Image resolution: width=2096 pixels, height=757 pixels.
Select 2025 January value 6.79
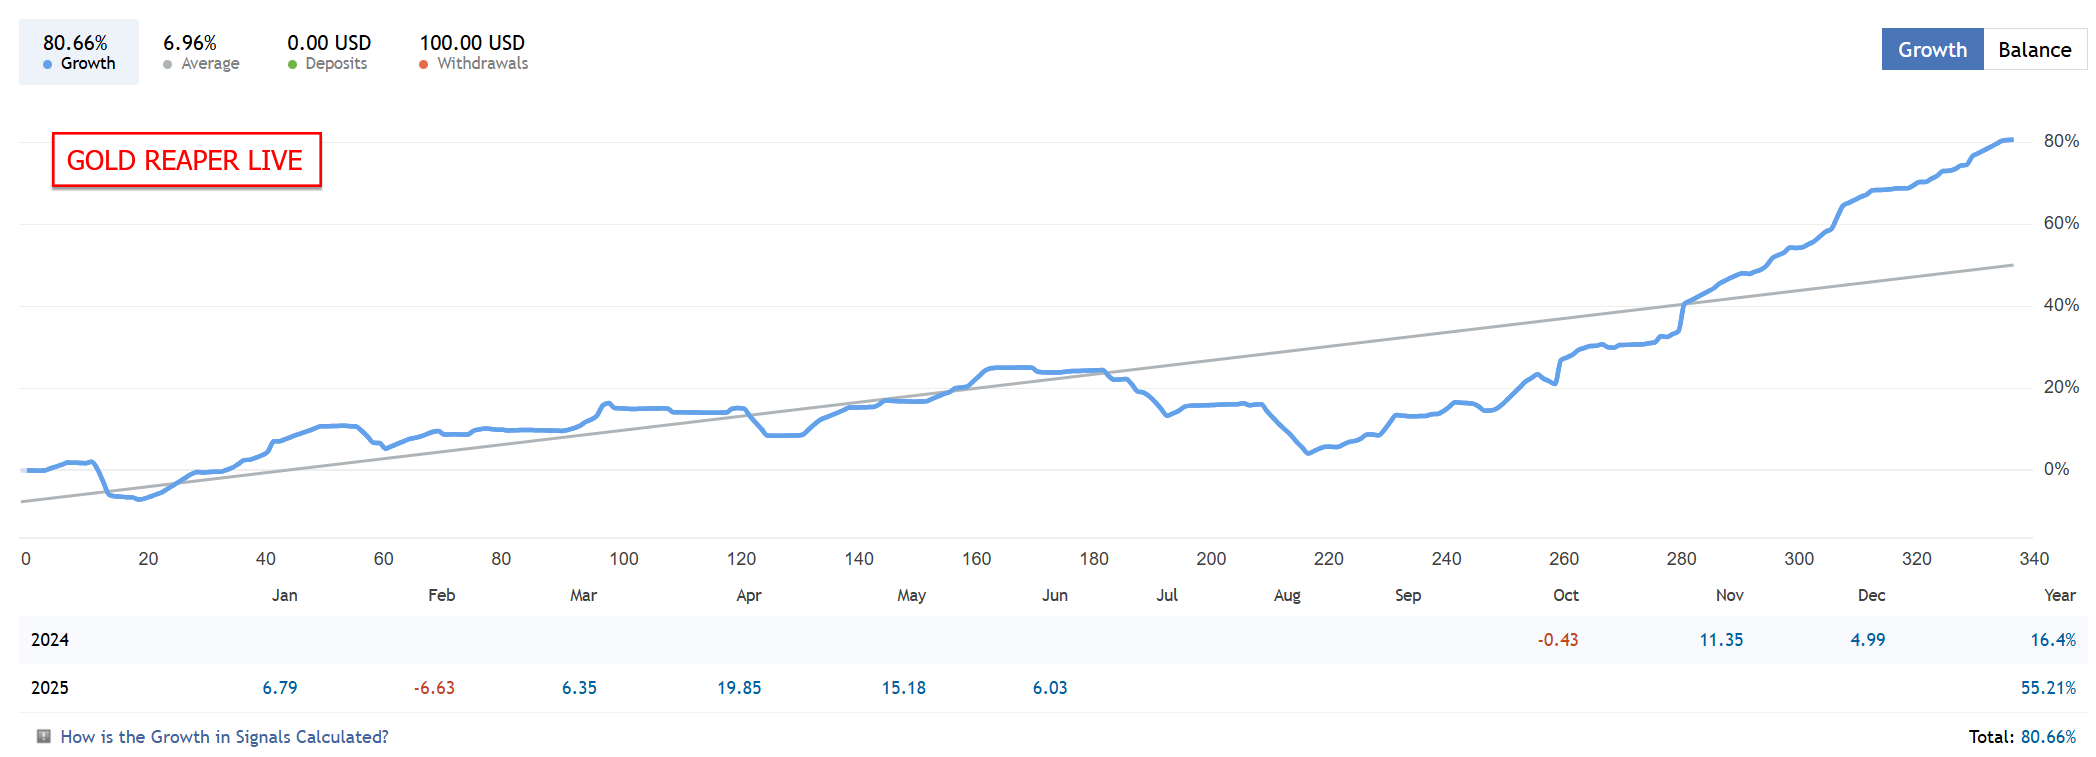coord(280,688)
